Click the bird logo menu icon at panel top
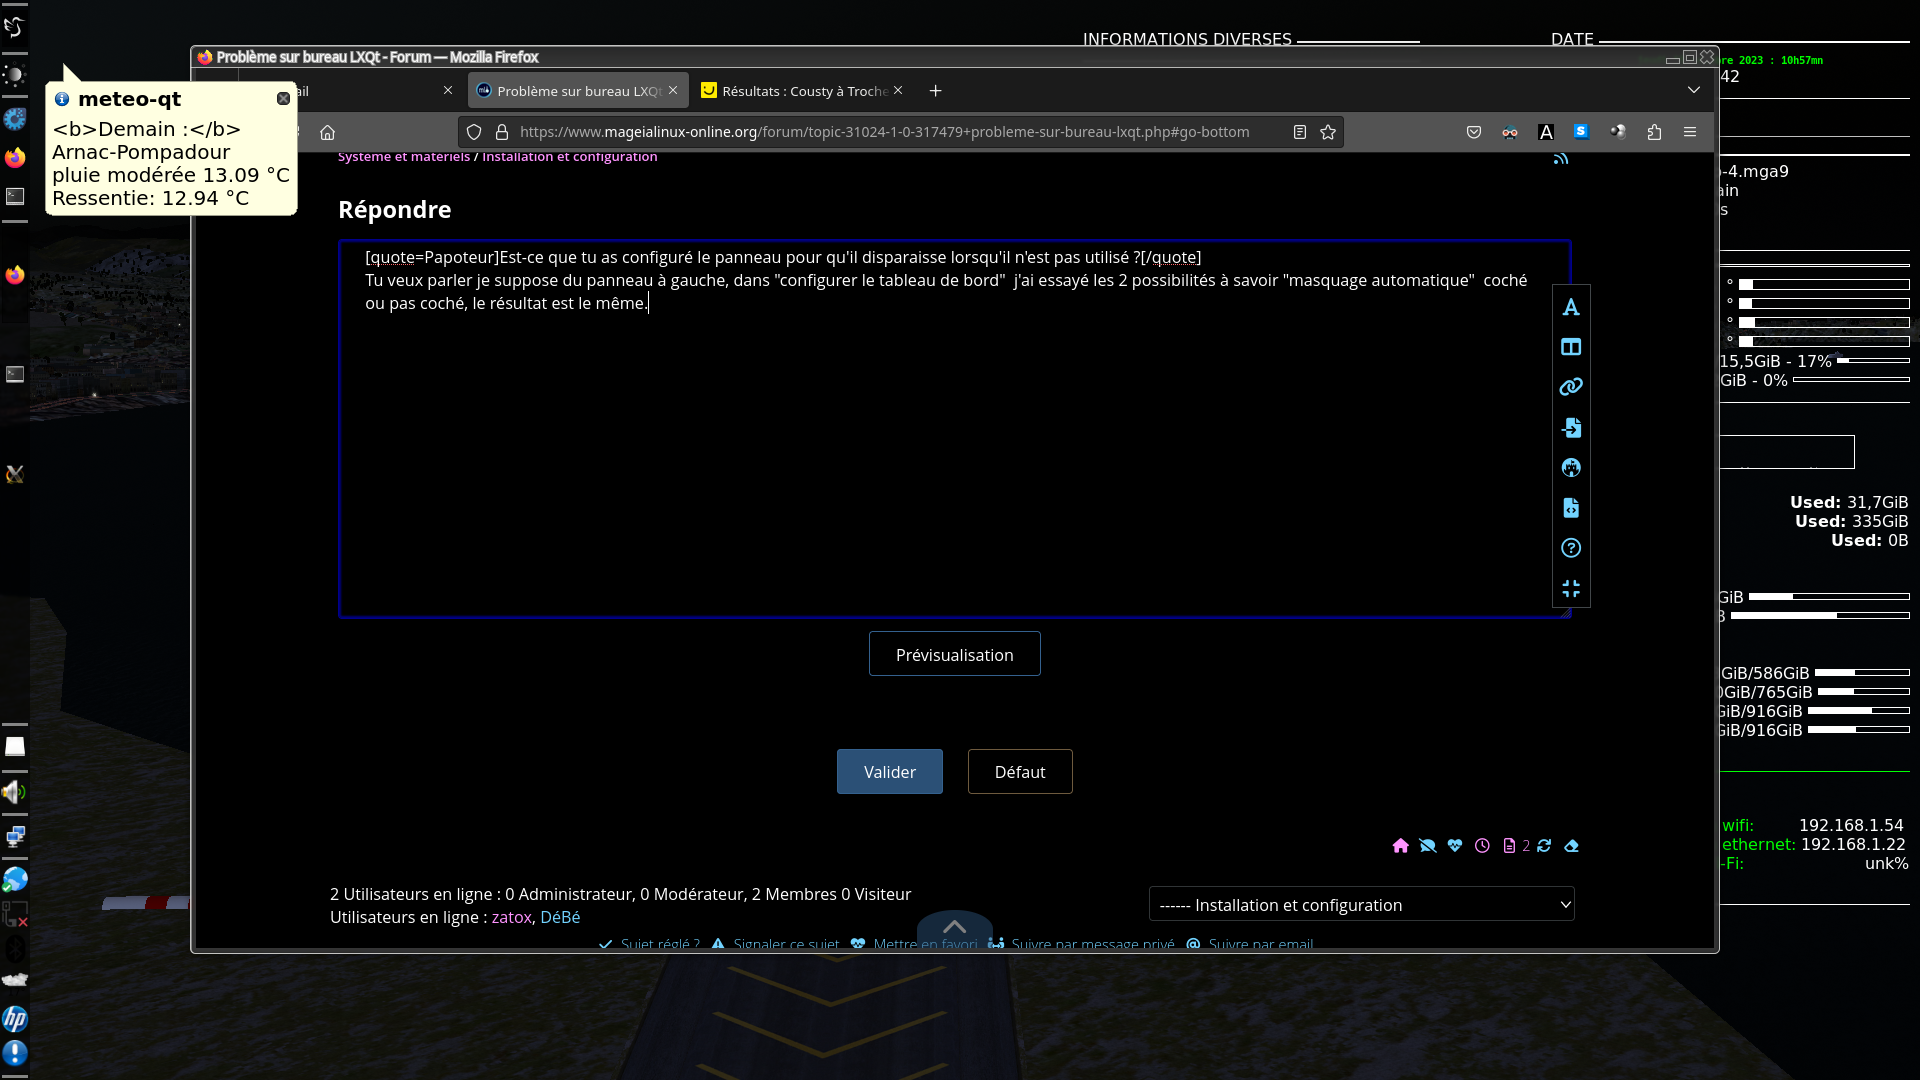The image size is (1920, 1080). click(x=14, y=26)
